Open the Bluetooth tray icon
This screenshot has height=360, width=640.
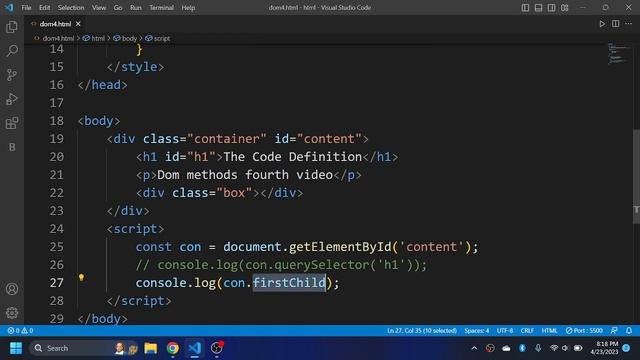coord(522,348)
